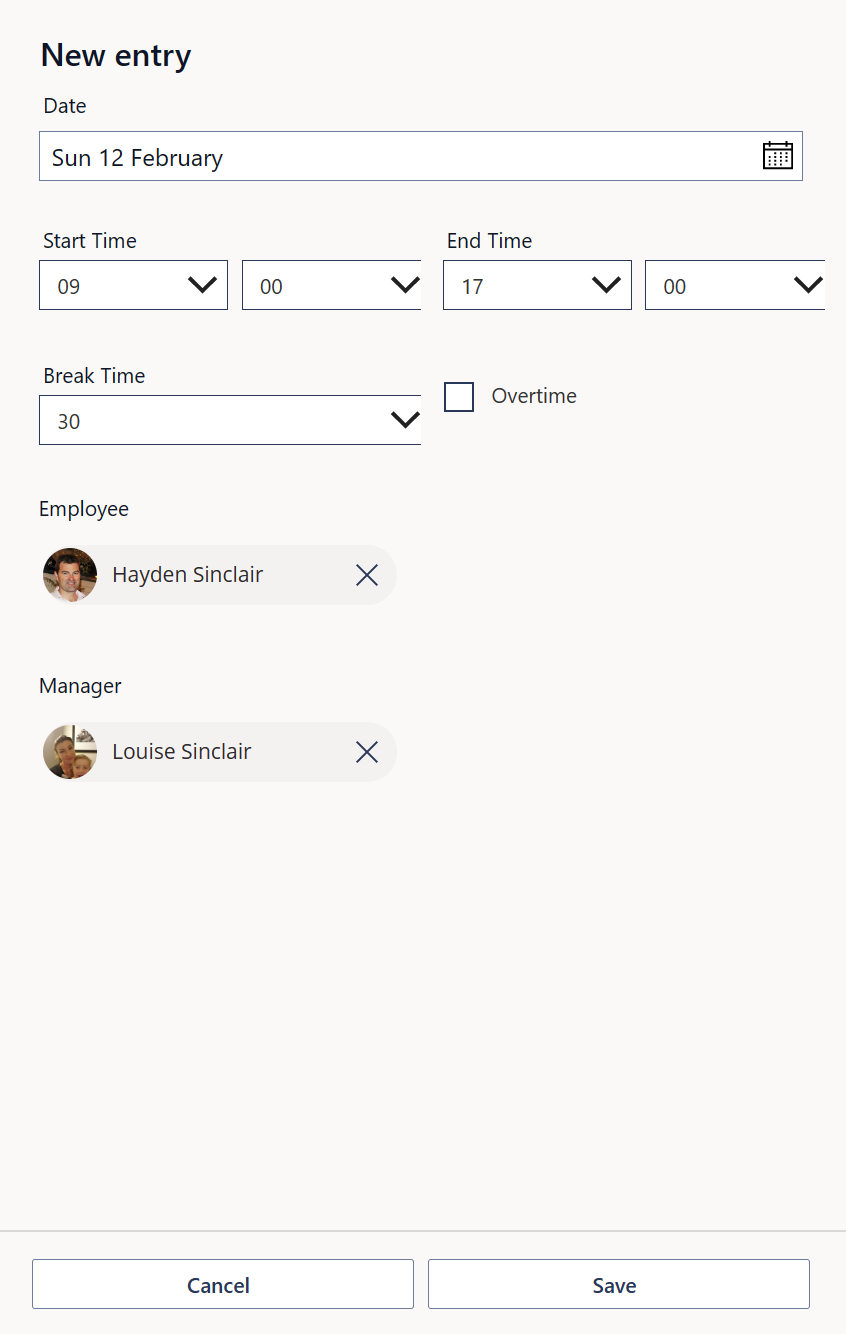
Task: Open the calendar date picker icon
Action: [x=777, y=156]
